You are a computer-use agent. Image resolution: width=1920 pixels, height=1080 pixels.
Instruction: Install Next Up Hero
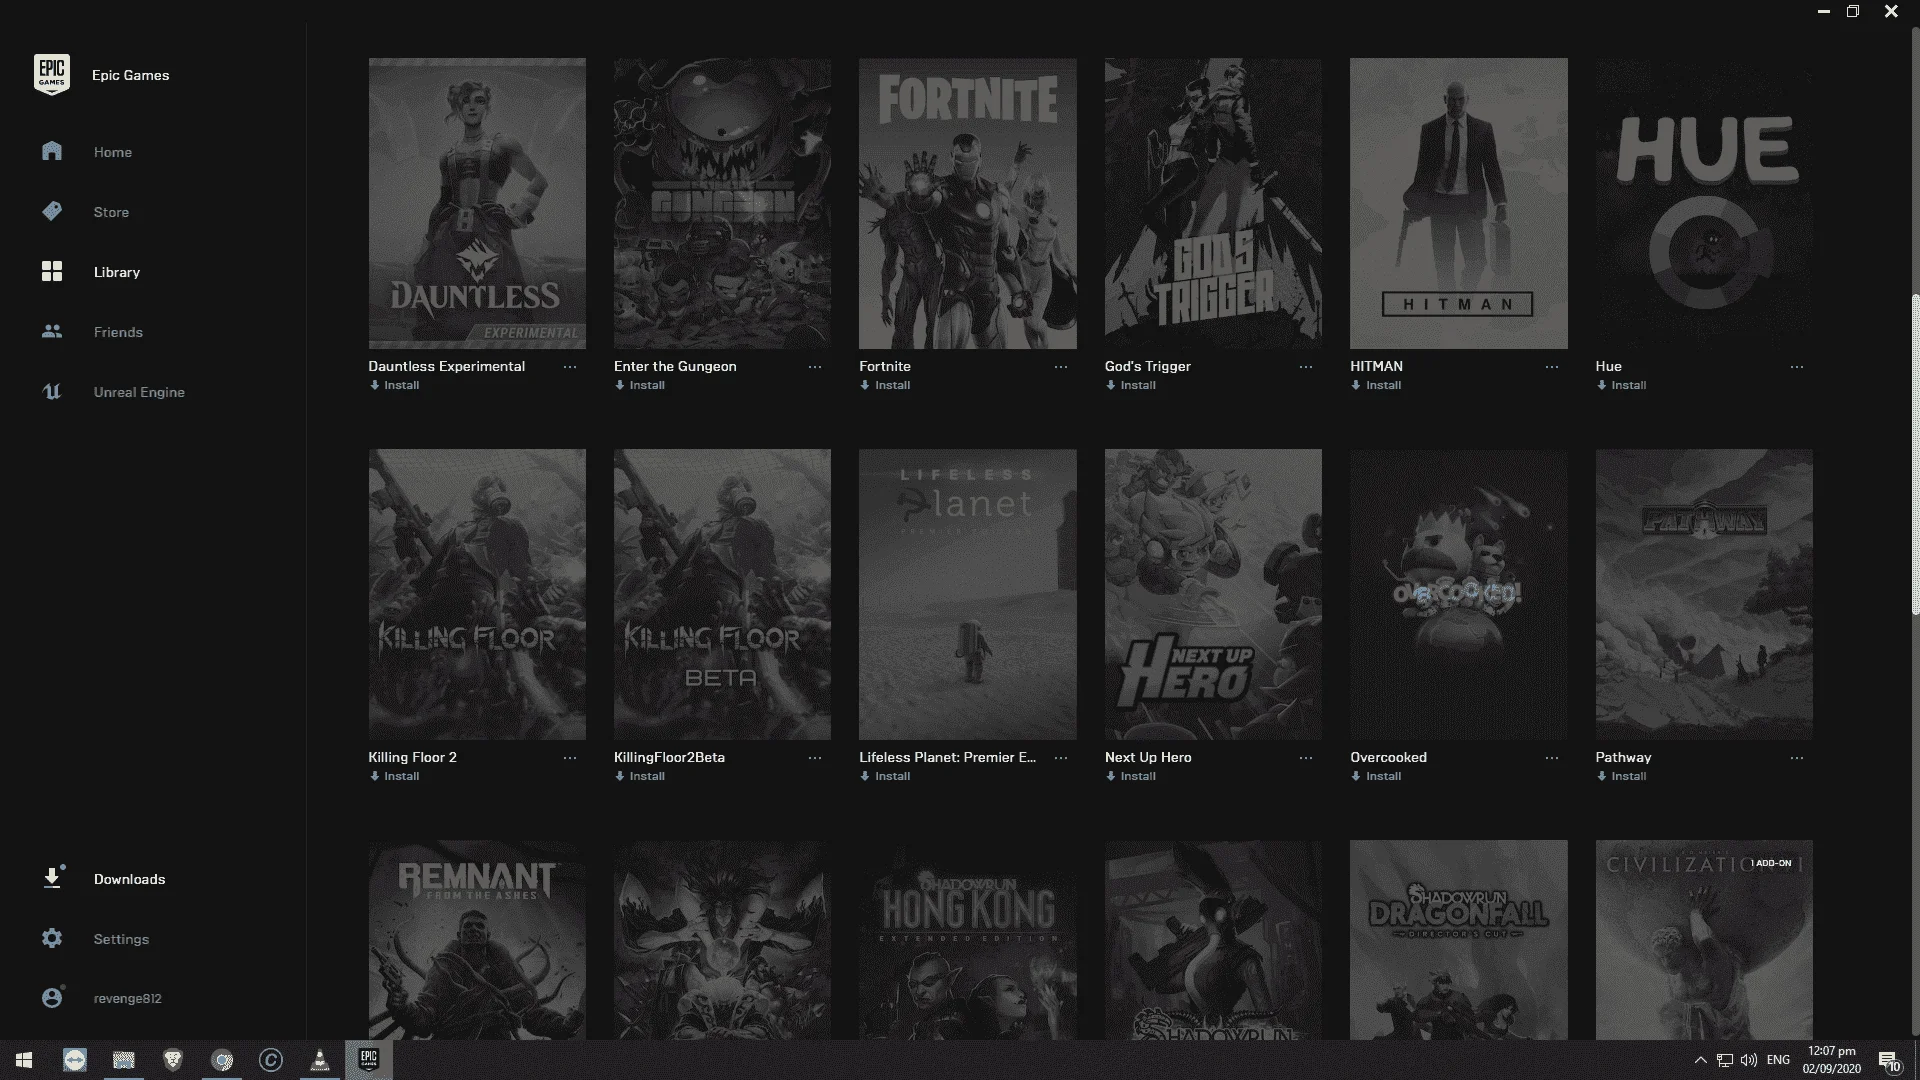1131,776
